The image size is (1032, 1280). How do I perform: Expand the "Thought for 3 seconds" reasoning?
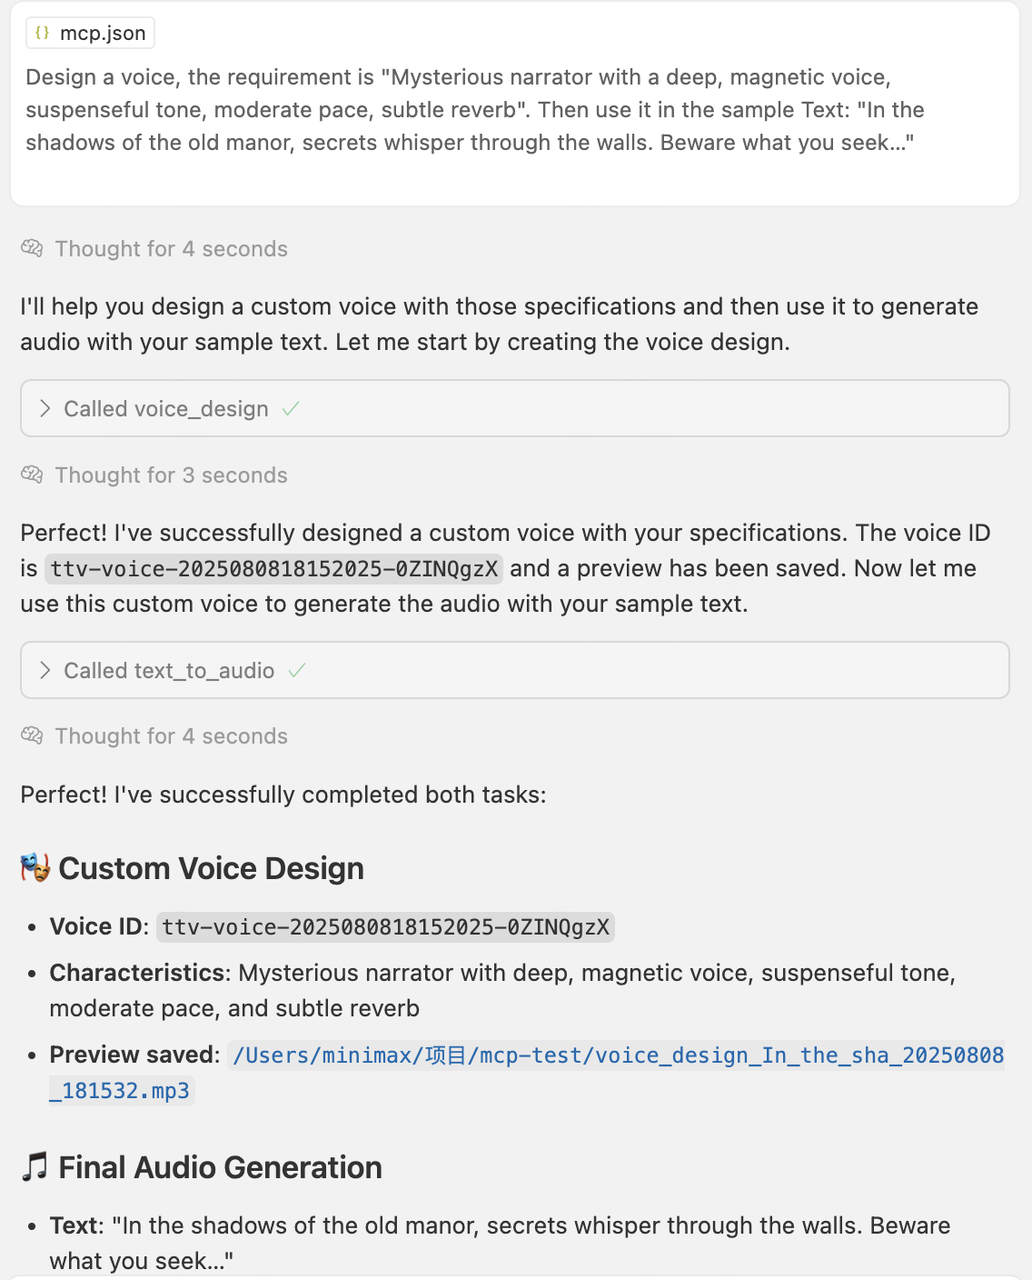tap(171, 475)
